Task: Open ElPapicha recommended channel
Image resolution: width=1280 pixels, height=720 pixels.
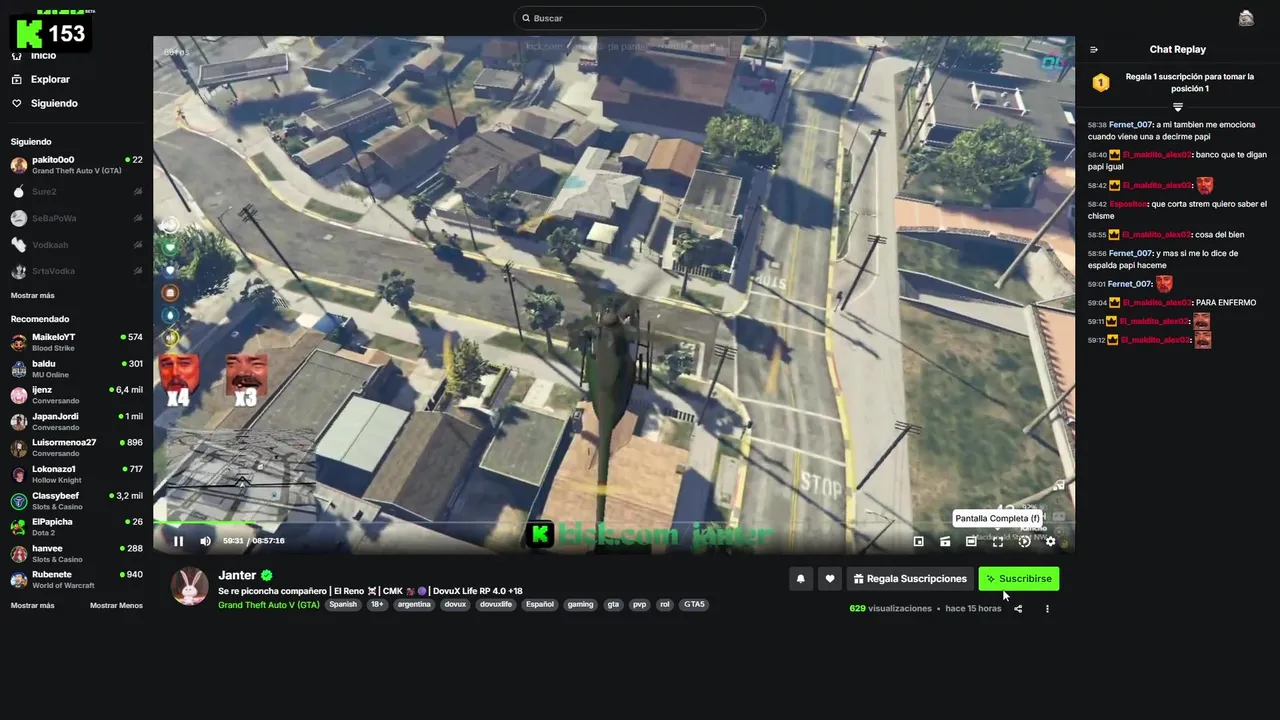Action: [77, 527]
